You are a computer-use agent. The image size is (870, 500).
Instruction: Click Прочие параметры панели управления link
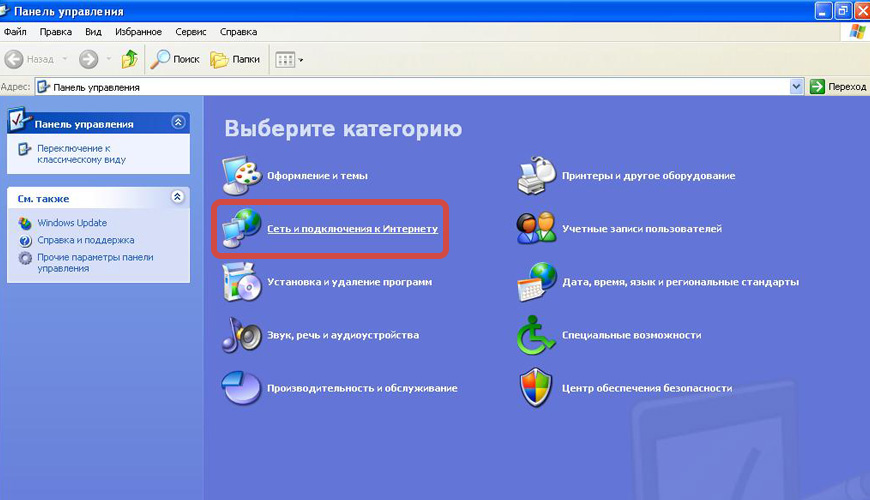click(95, 263)
